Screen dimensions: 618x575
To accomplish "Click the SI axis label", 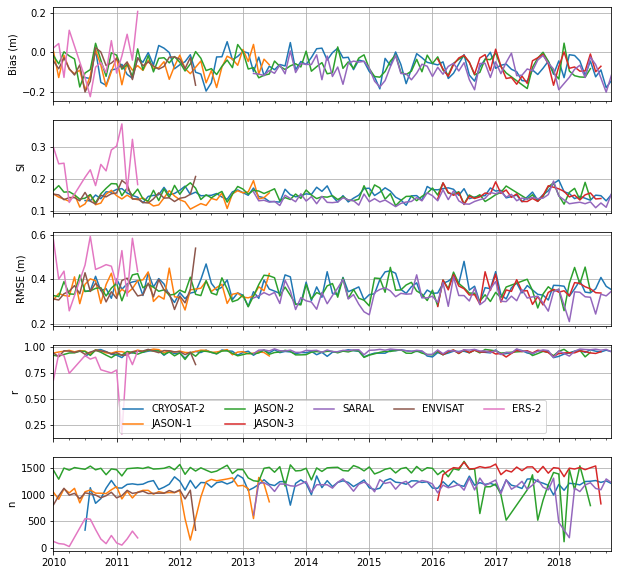I will point(20,167).
